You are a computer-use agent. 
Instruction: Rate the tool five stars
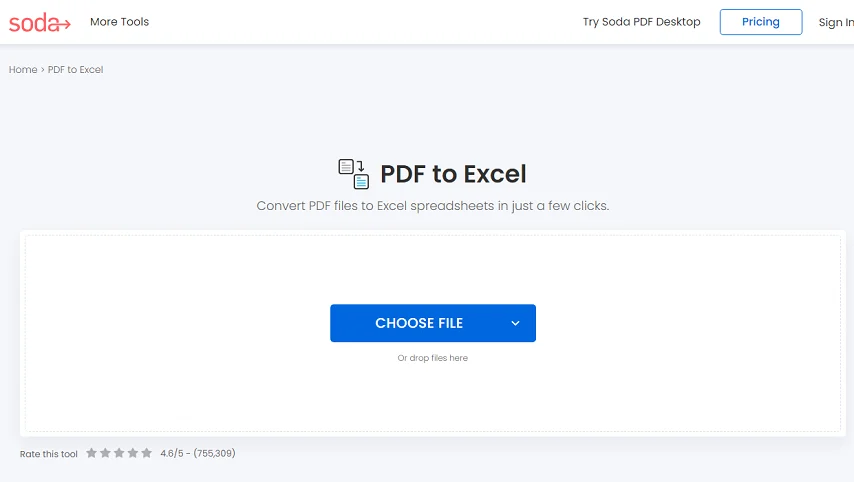click(147, 453)
